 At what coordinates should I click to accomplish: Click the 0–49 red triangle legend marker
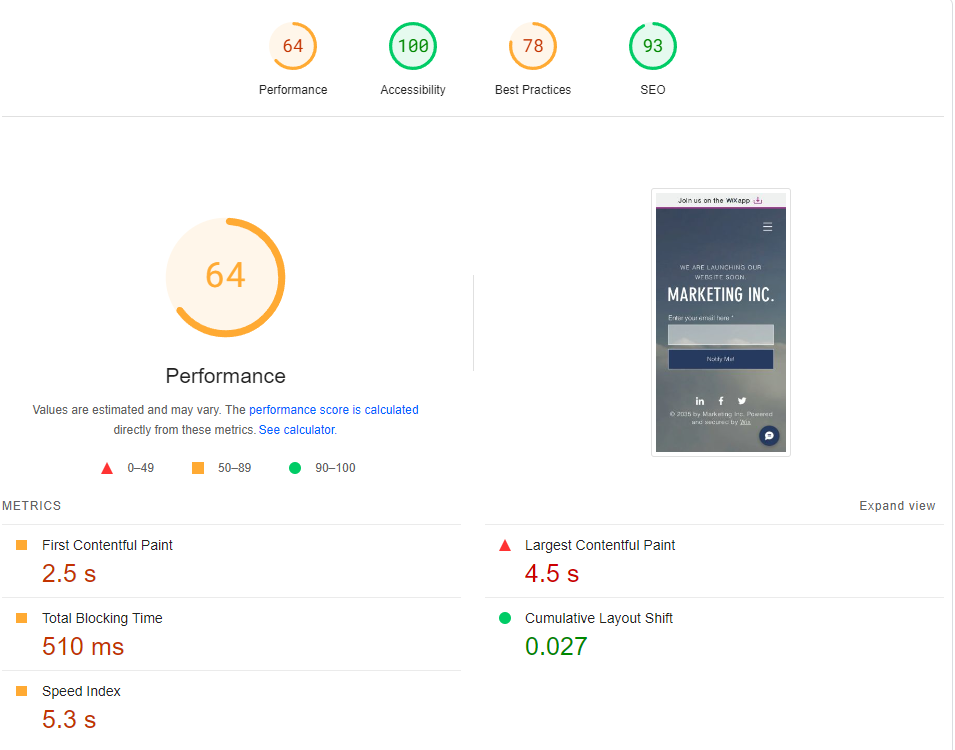point(107,467)
